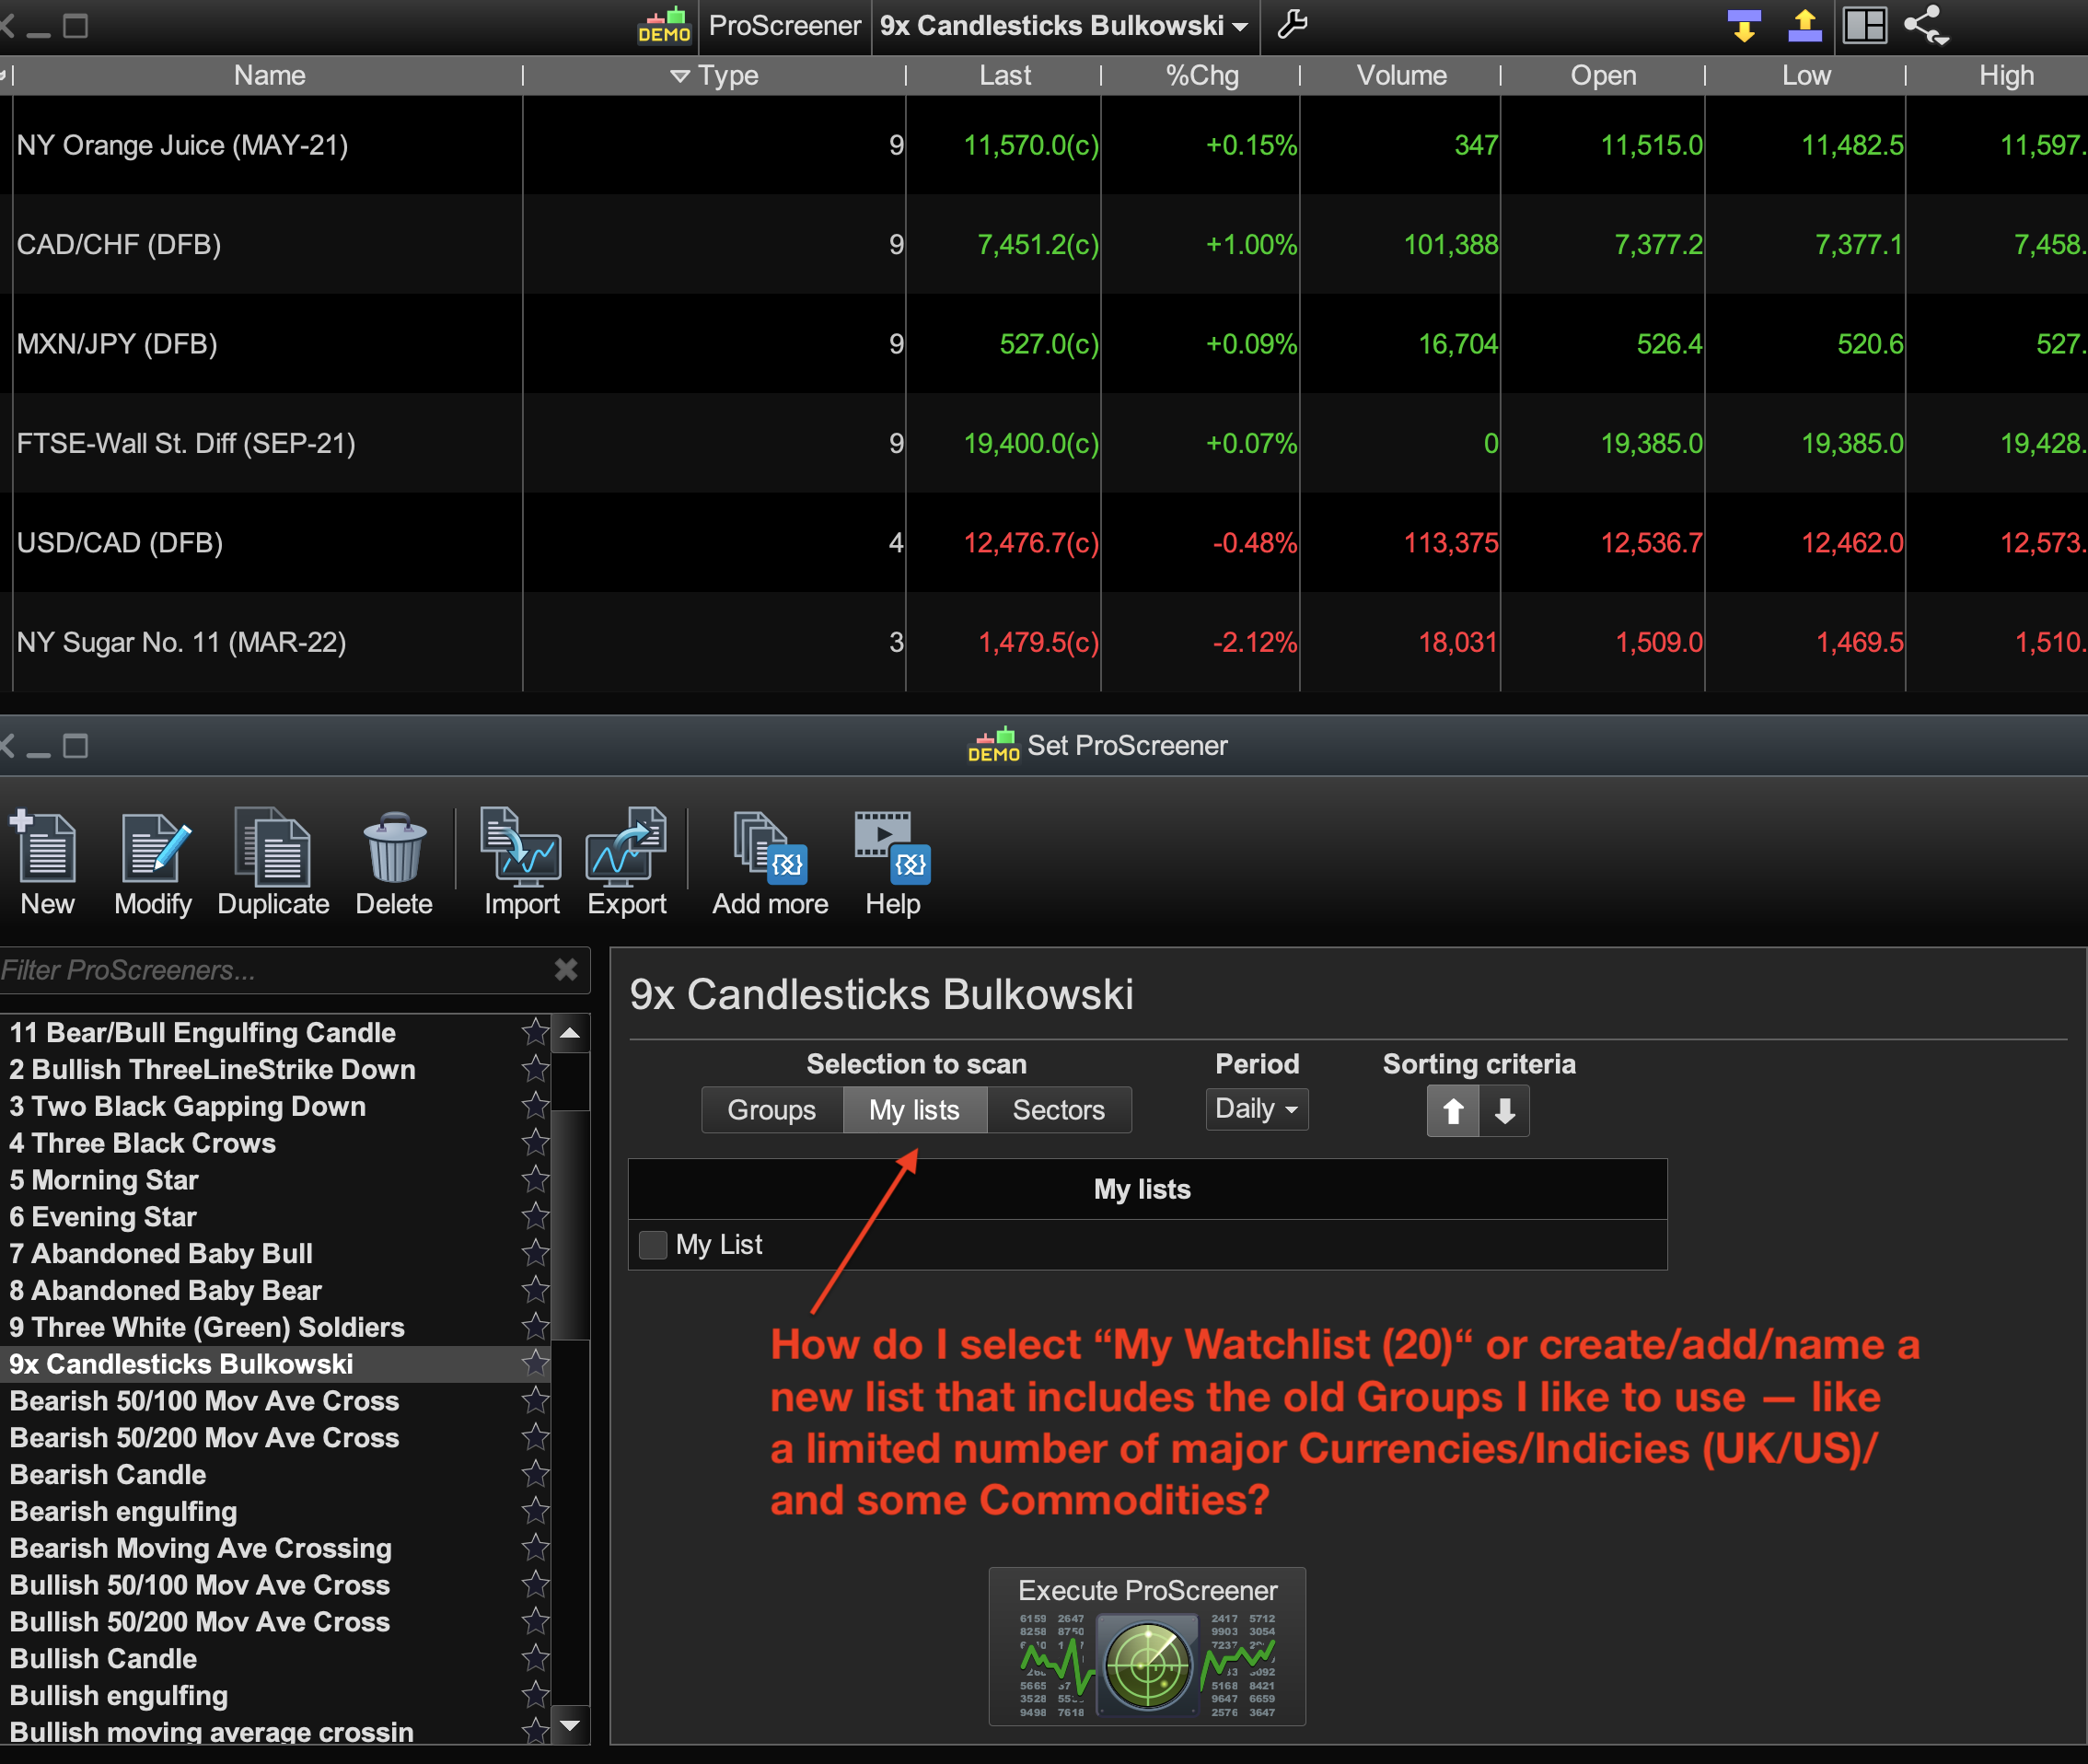Screen dimensions: 2088x1764
Task: Click the Export ProScreener icon
Action: [626, 849]
